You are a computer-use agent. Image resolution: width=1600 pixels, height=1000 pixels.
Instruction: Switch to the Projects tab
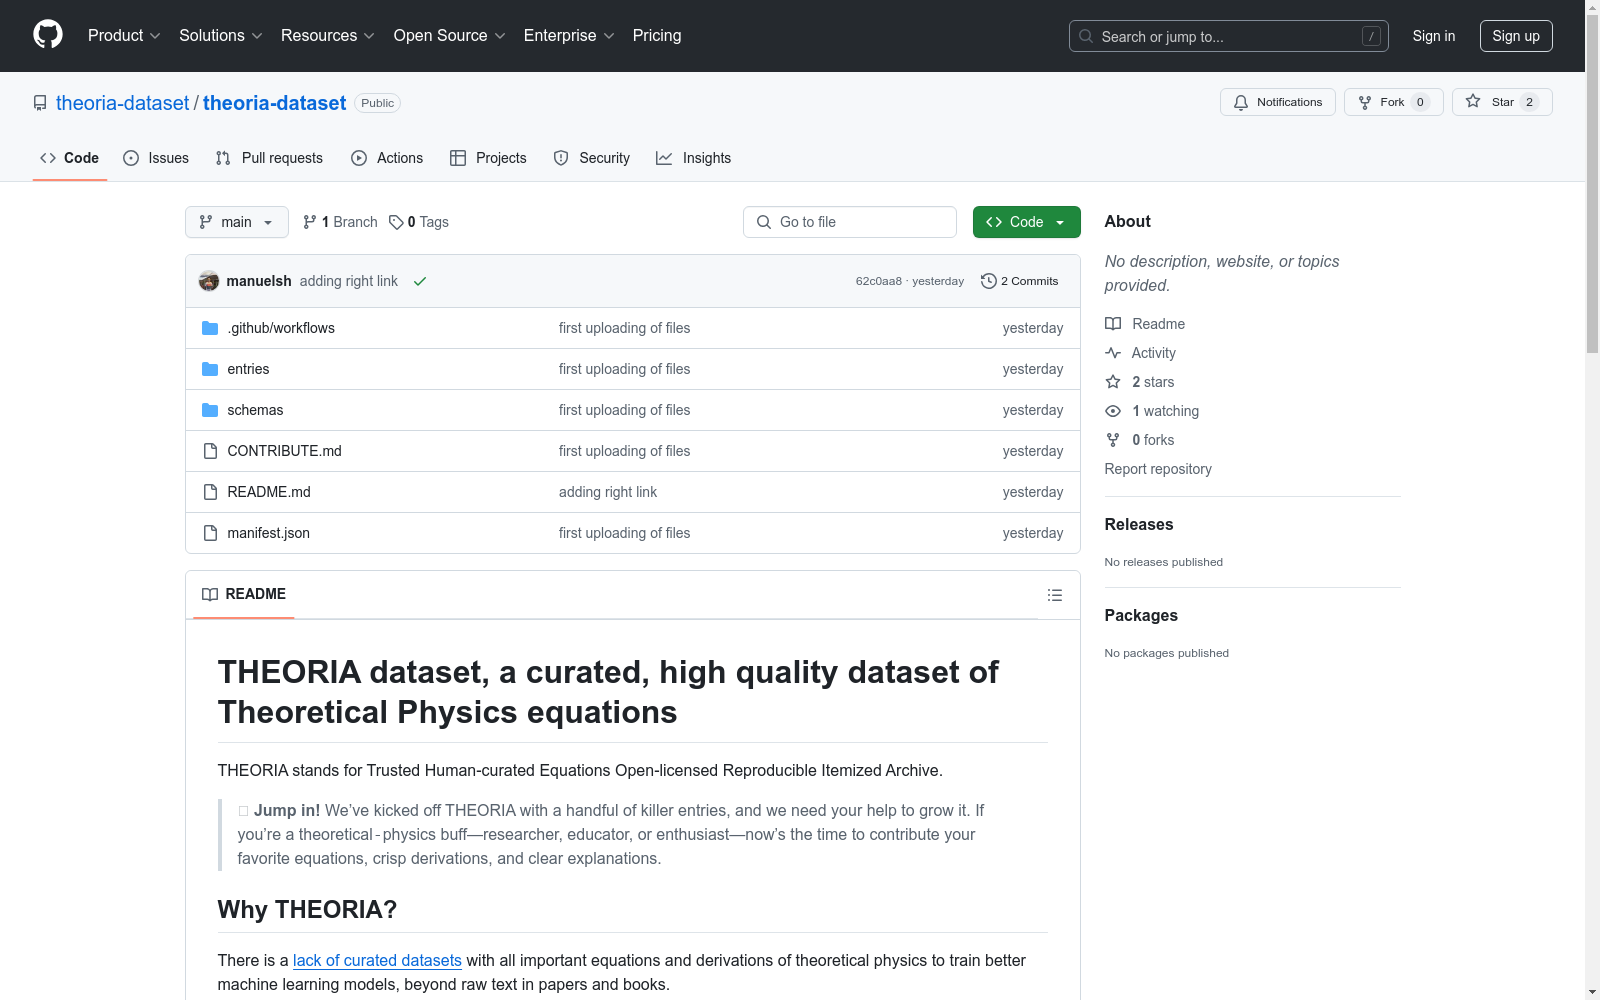click(x=488, y=158)
